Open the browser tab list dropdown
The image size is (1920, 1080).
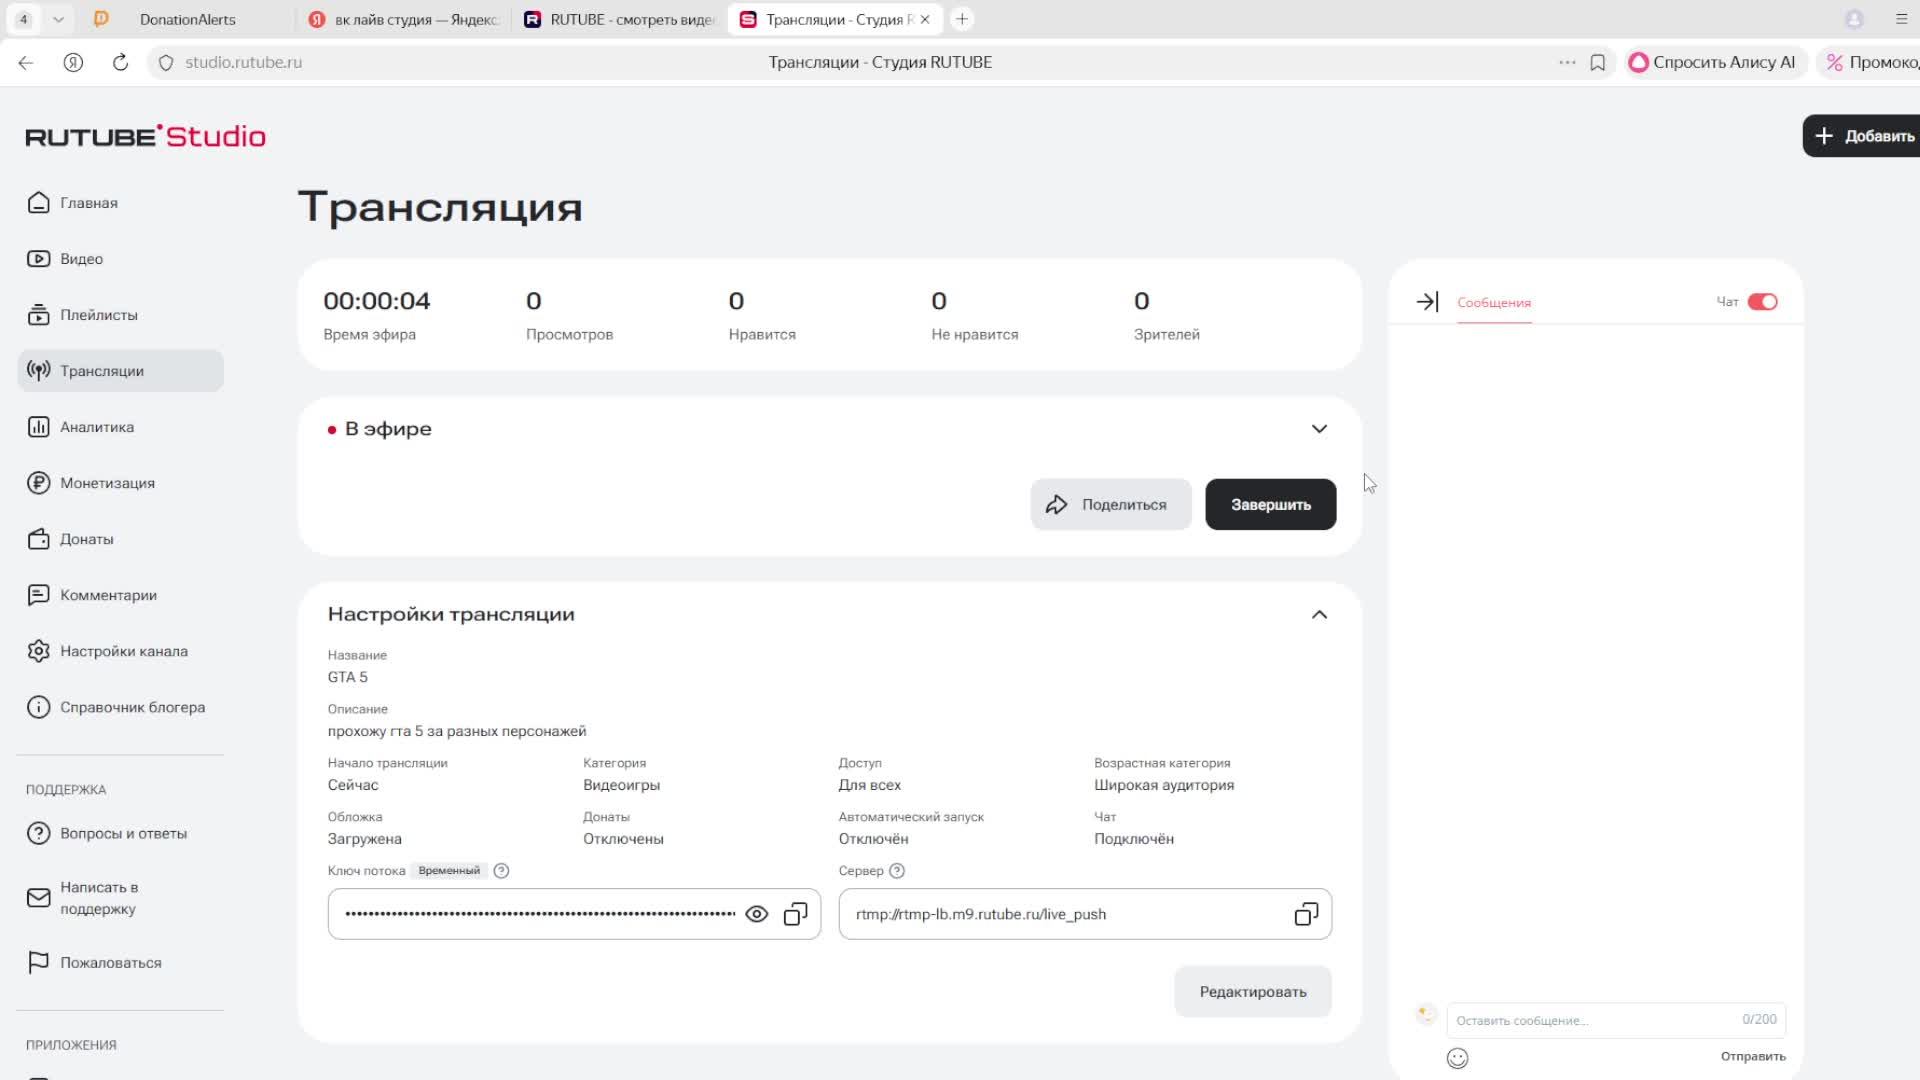tap(58, 19)
